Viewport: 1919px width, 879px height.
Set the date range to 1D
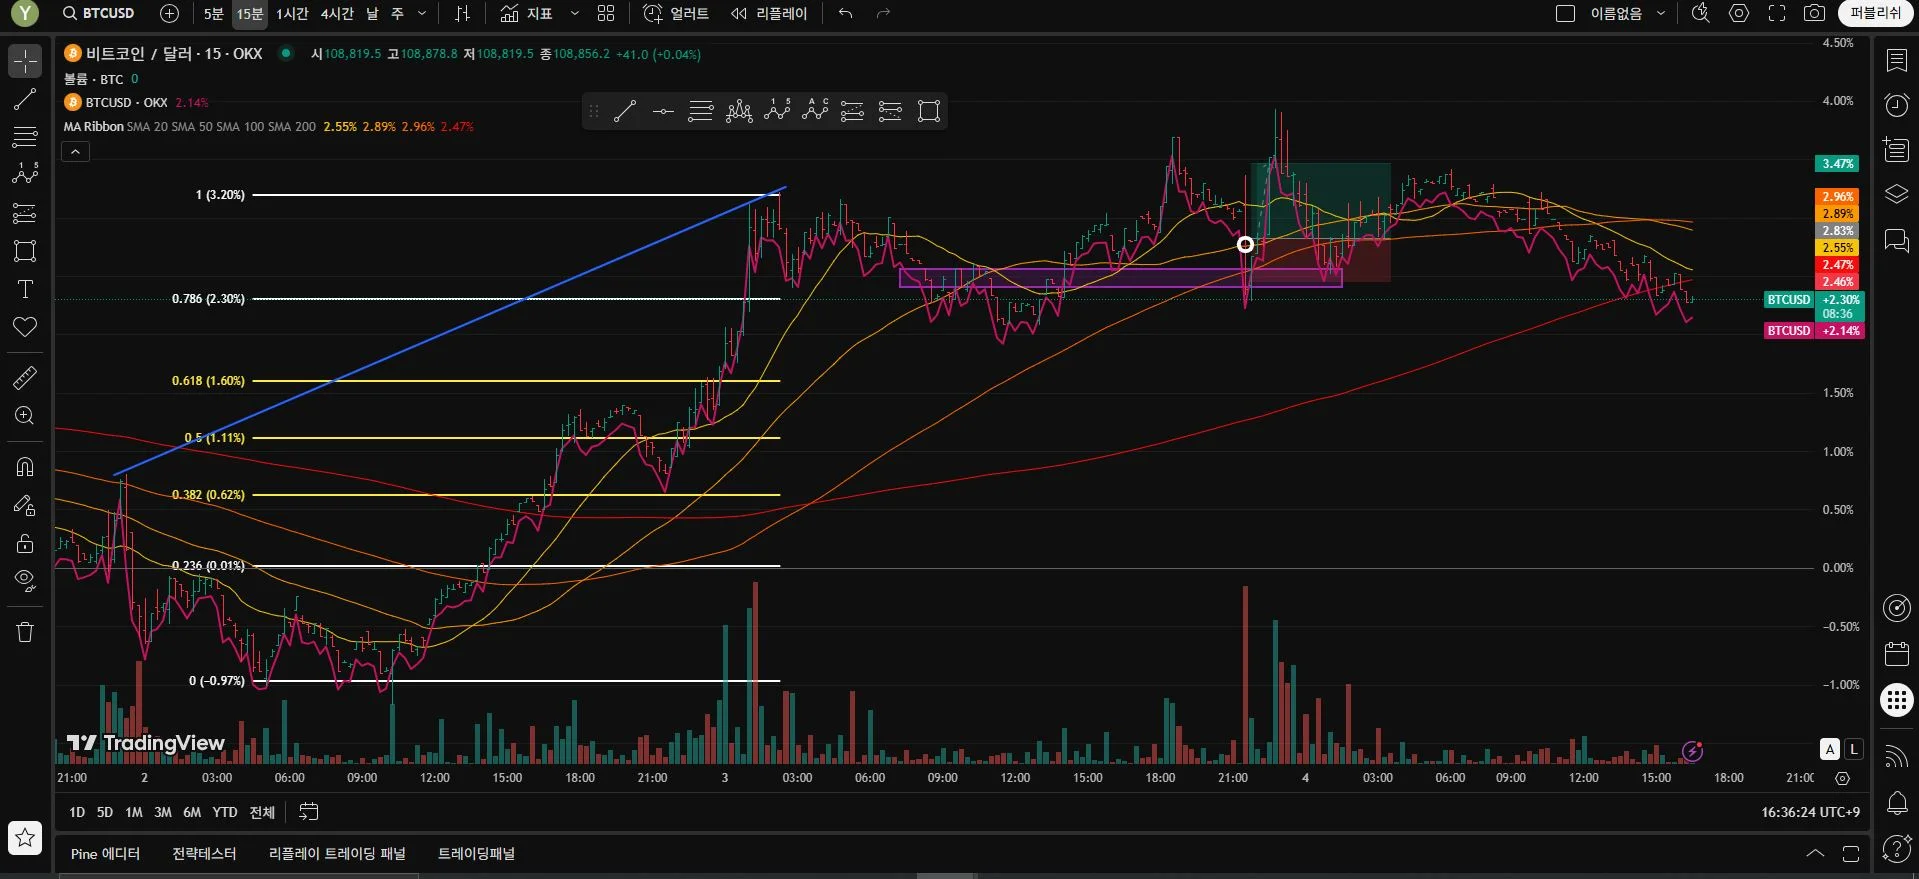click(x=77, y=812)
